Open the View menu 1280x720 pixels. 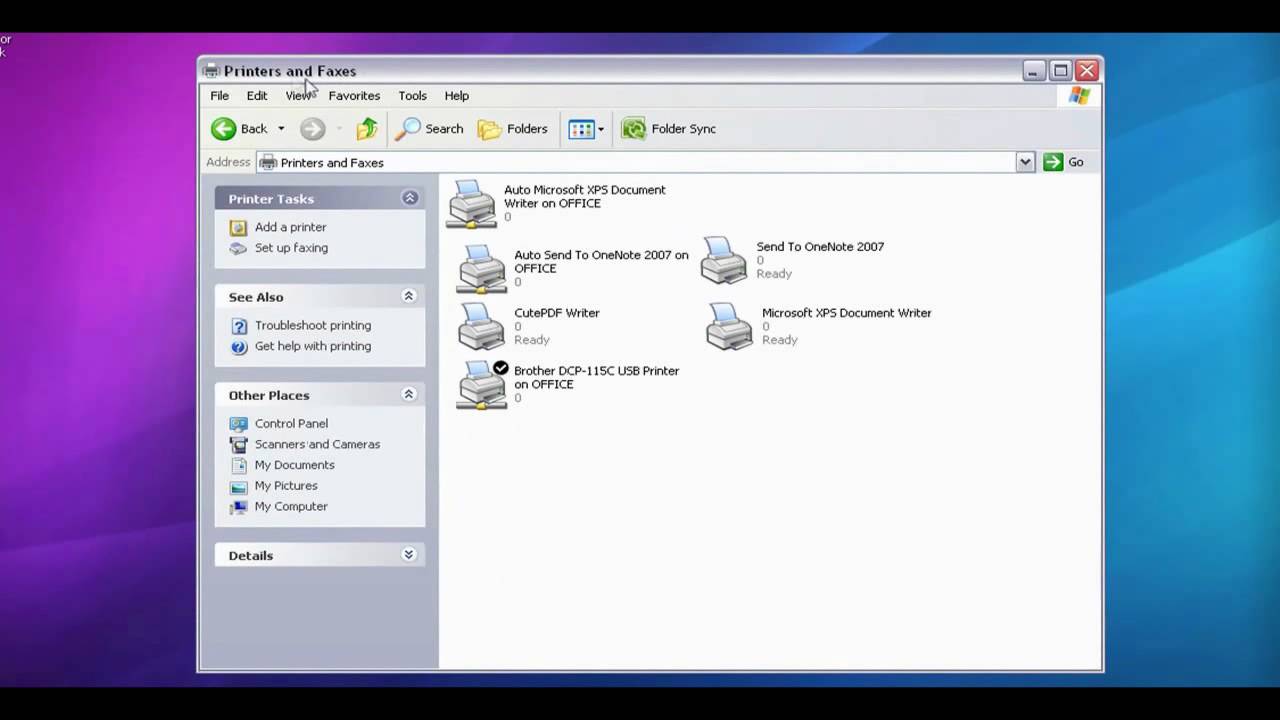pyautogui.click(x=298, y=96)
